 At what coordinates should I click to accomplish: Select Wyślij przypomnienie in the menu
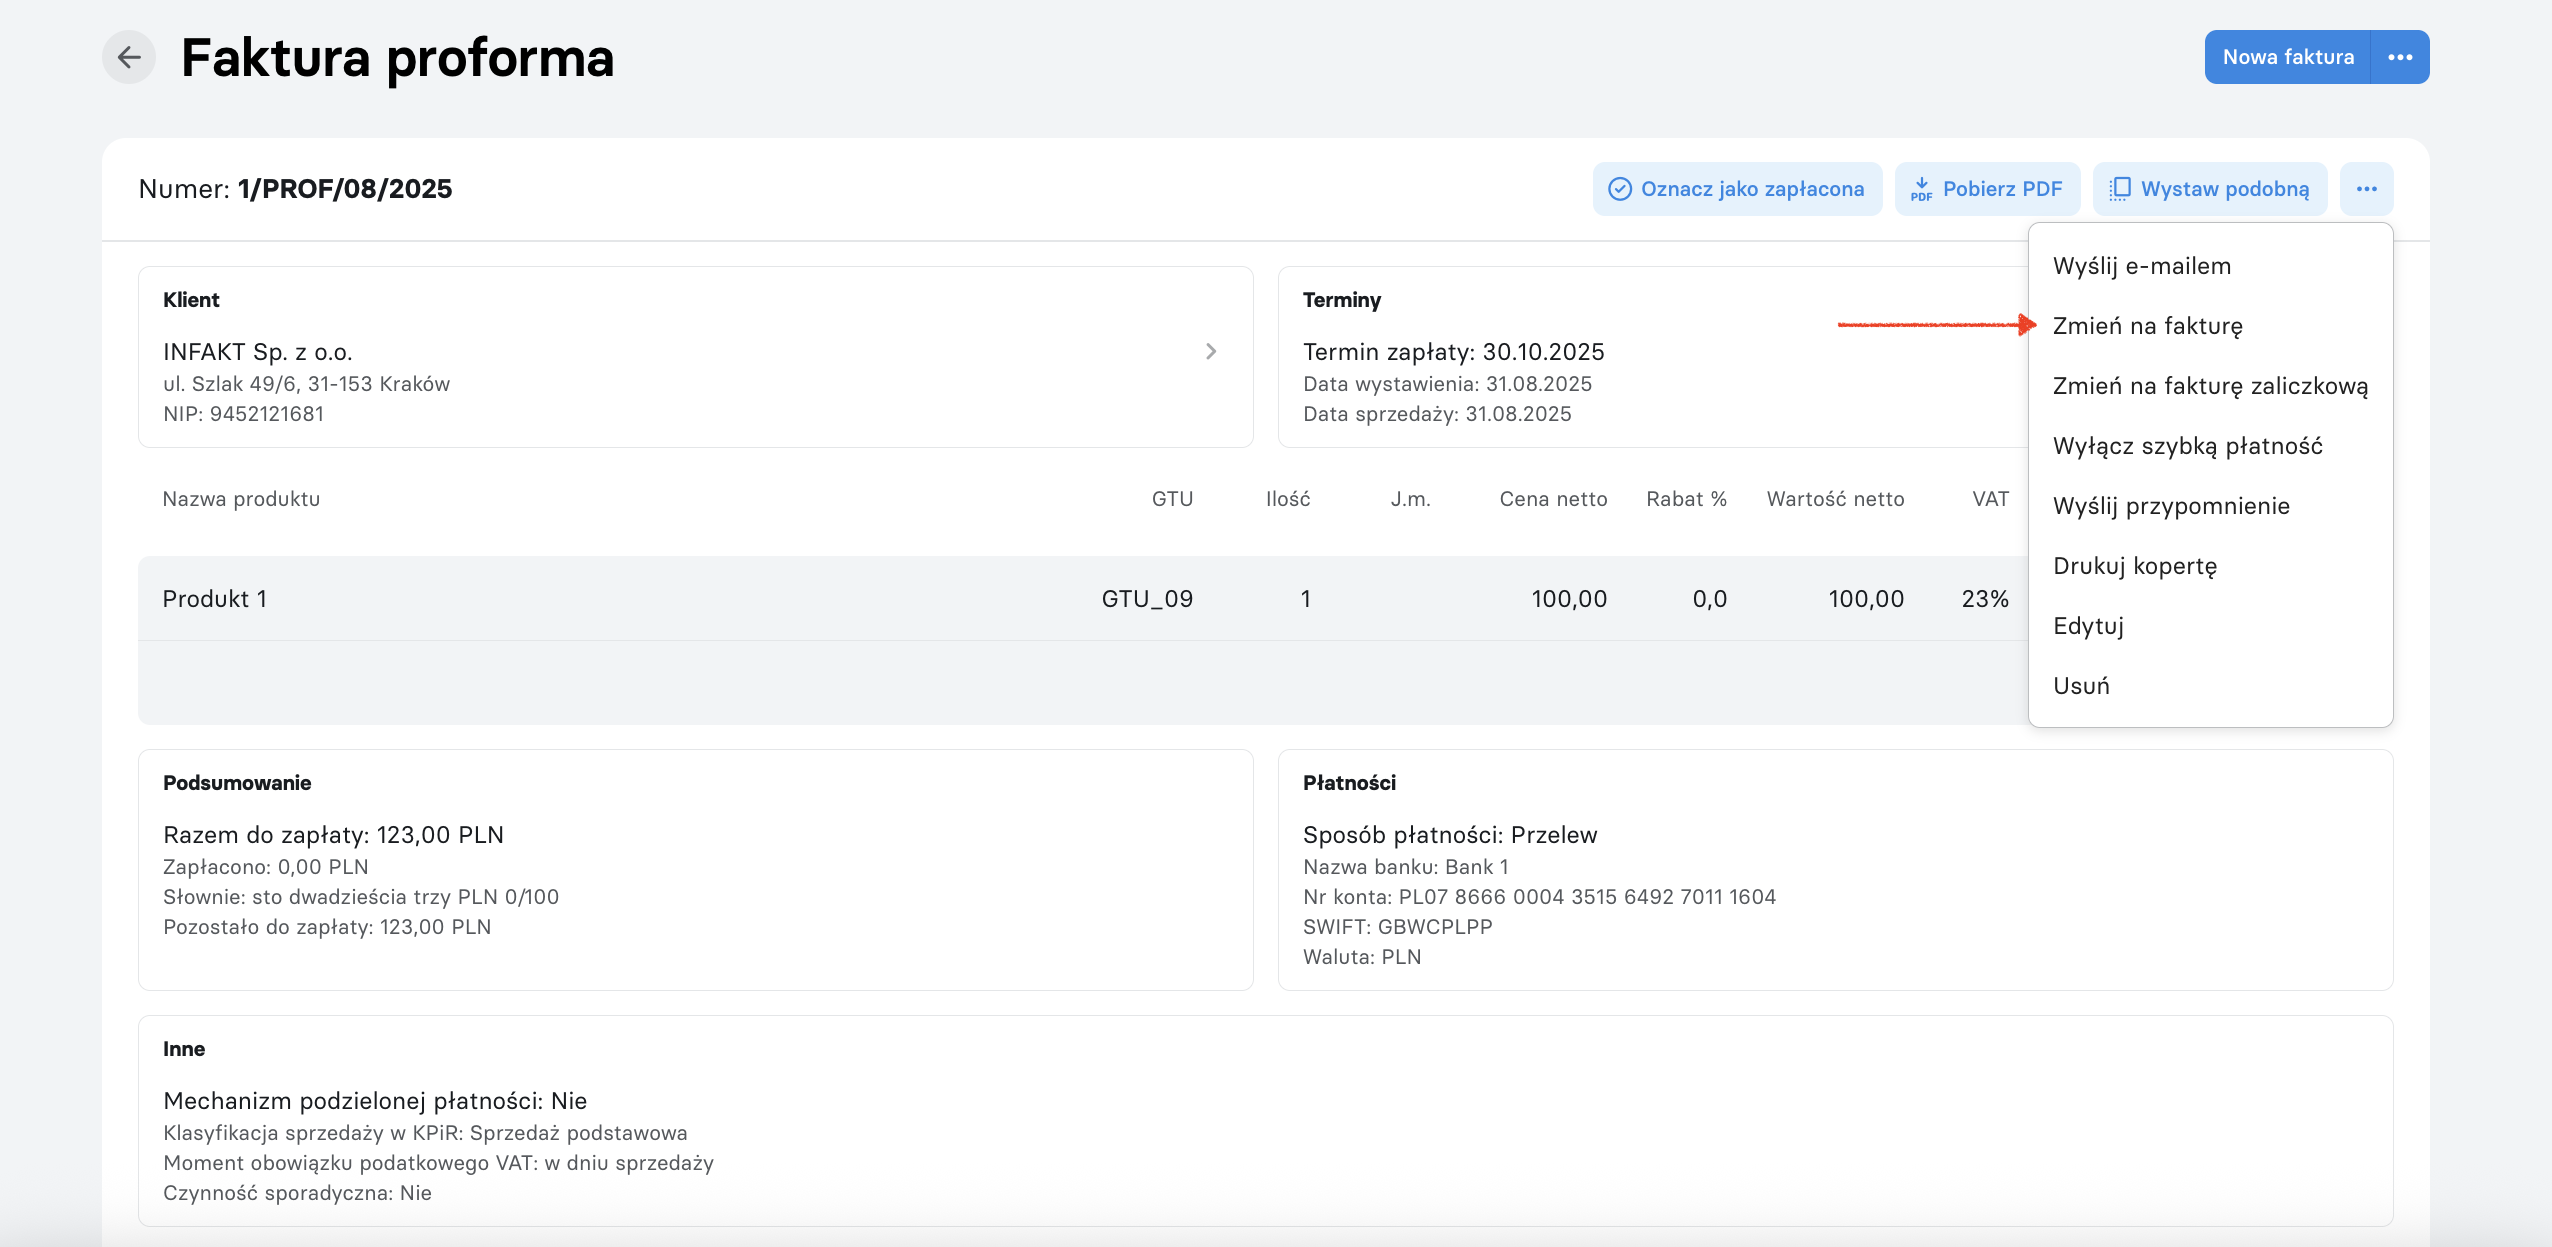(2210, 506)
